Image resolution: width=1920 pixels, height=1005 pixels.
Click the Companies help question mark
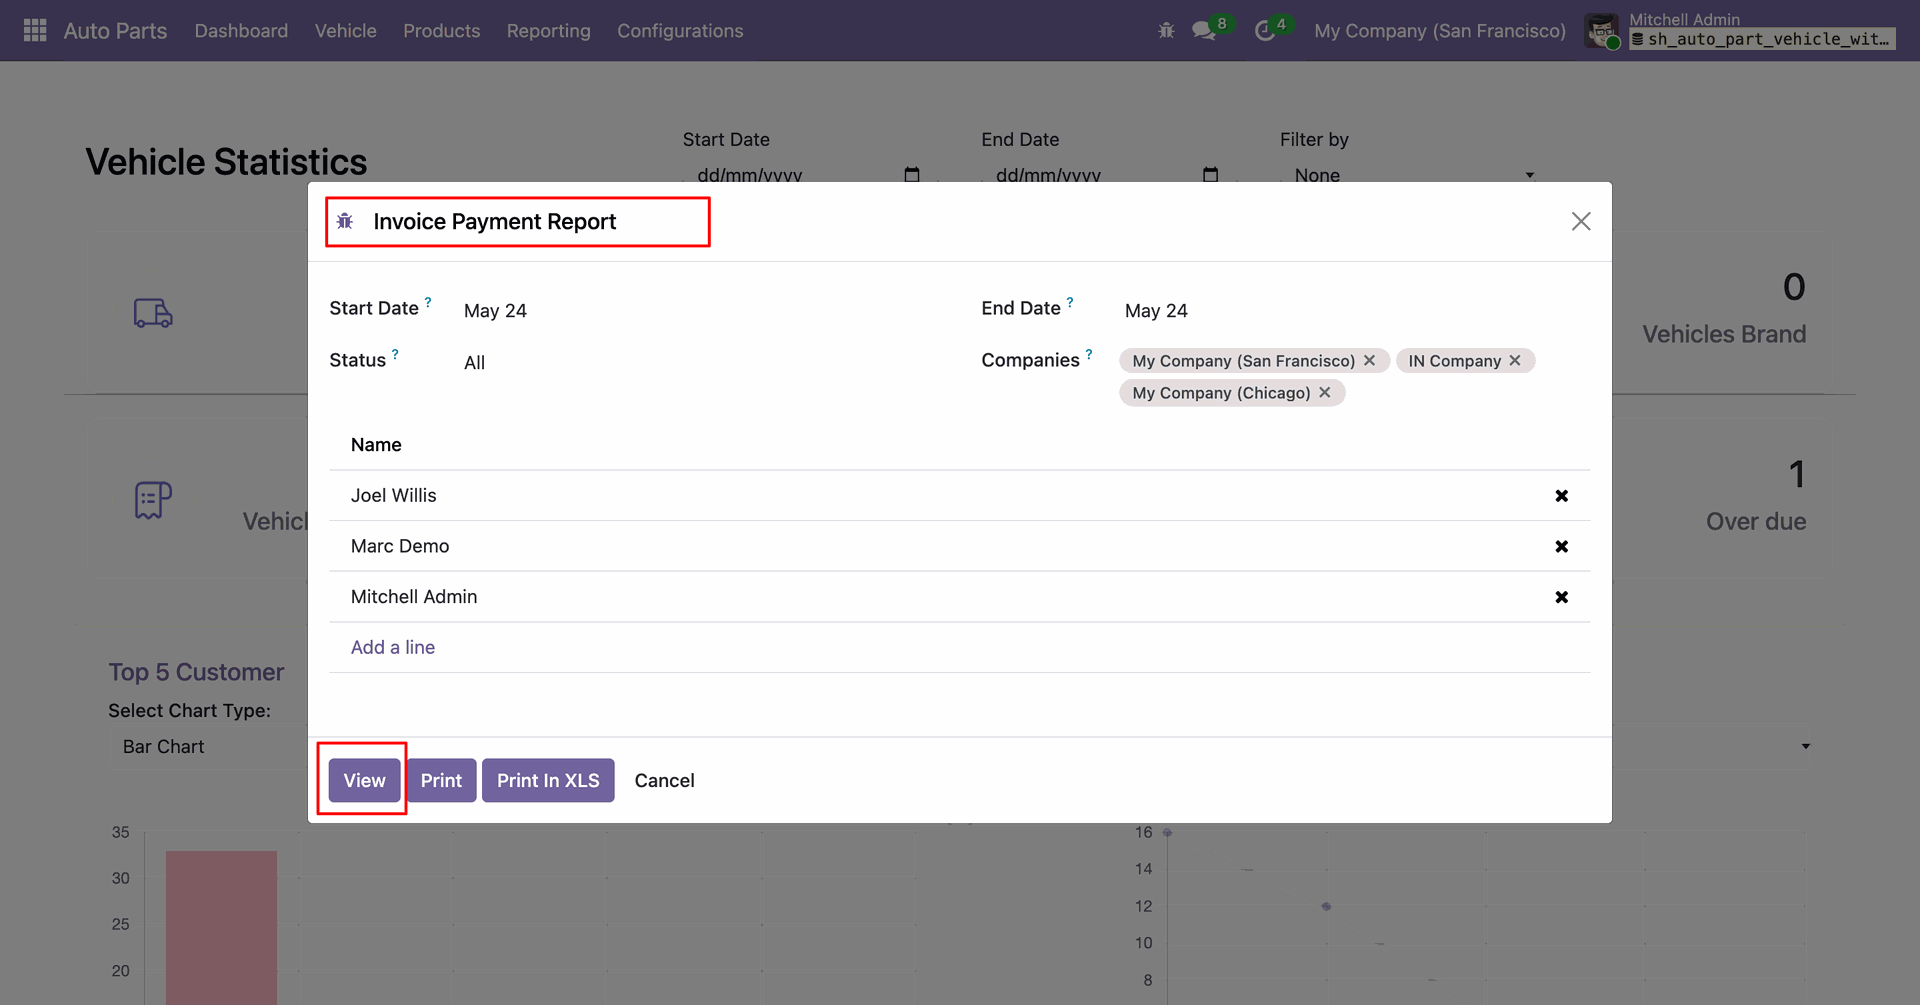tap(1089, 354)
